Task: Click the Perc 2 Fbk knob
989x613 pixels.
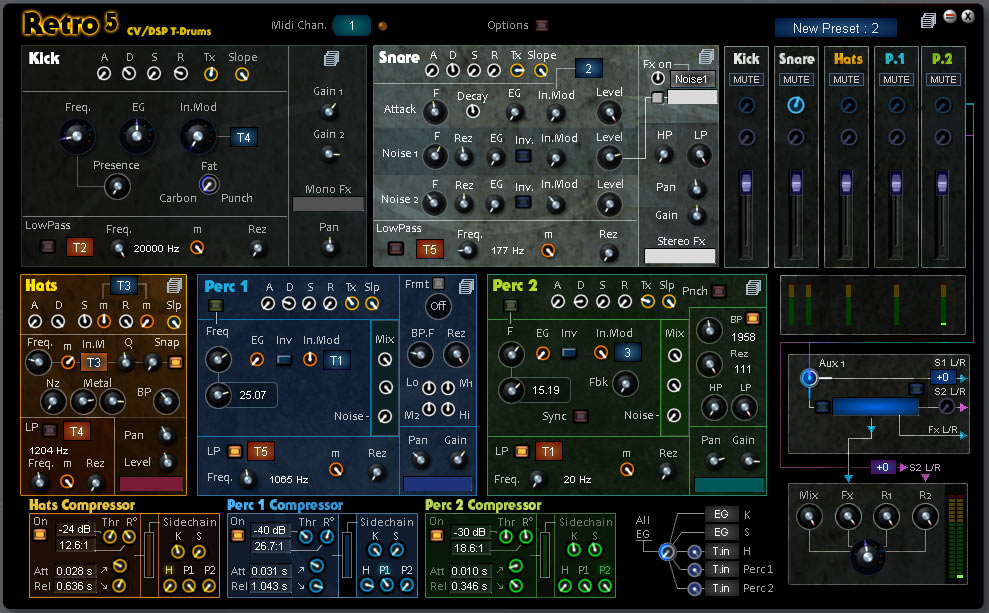Action: tap(624, 383)
